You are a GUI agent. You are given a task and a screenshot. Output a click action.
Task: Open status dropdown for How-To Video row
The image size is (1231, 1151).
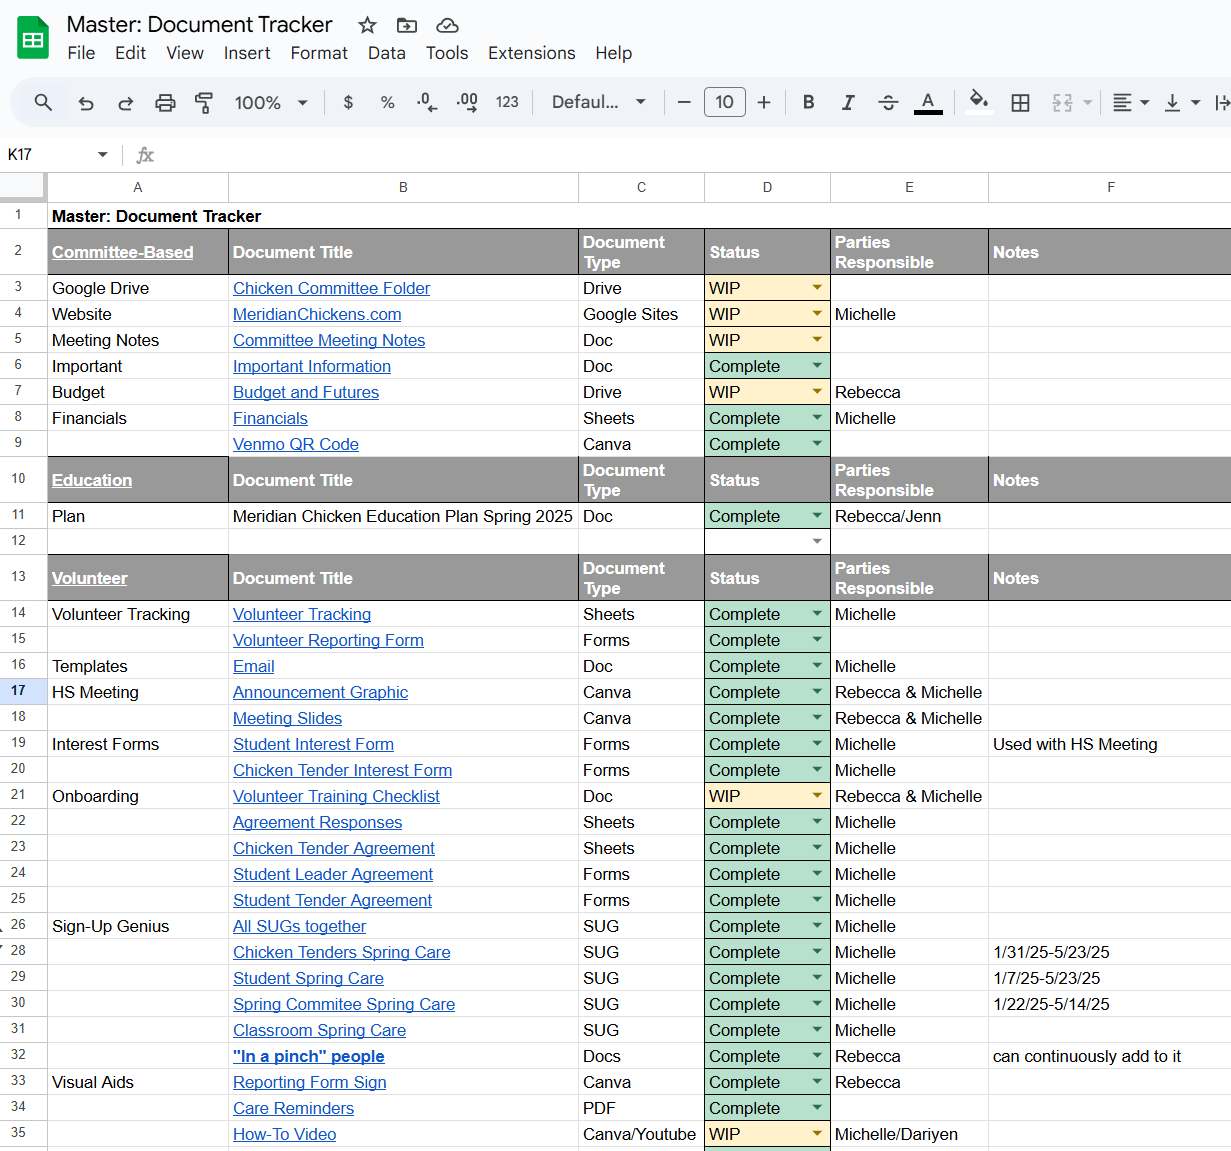817,1134
